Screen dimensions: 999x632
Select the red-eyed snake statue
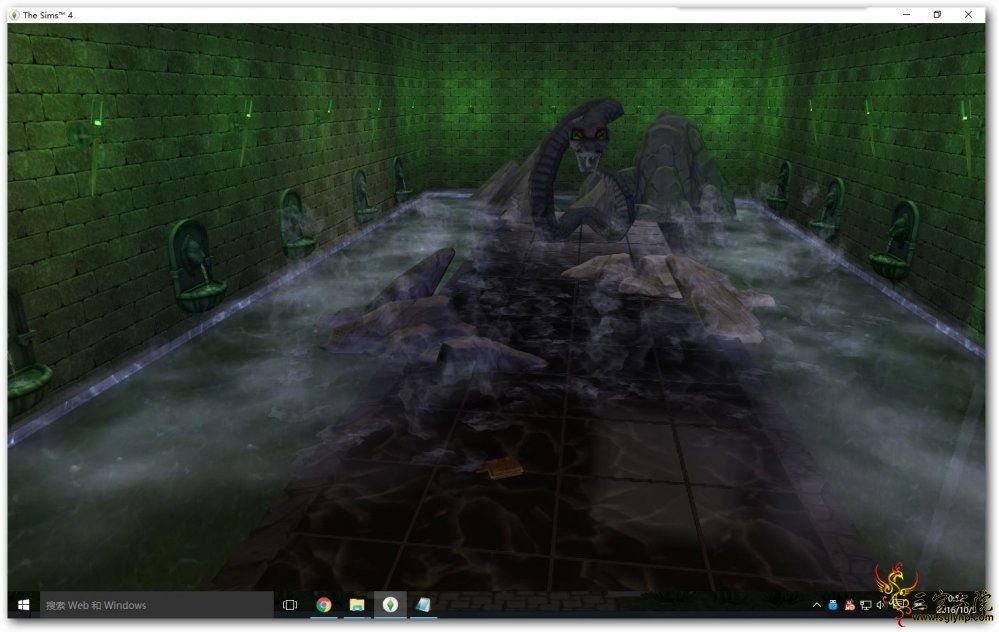(x=580, y=169)
